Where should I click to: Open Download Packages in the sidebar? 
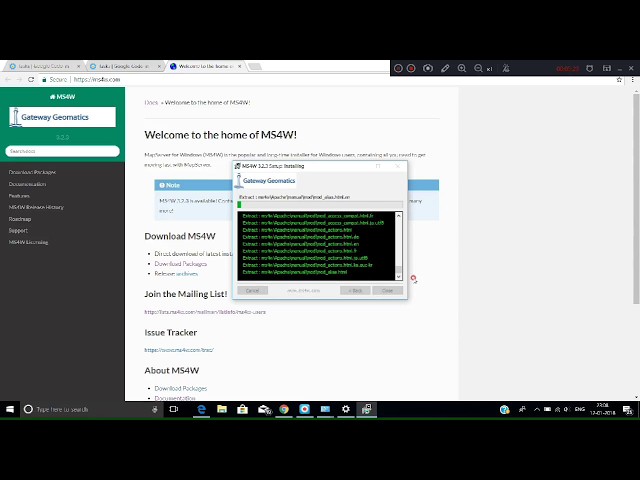[33, 172]
